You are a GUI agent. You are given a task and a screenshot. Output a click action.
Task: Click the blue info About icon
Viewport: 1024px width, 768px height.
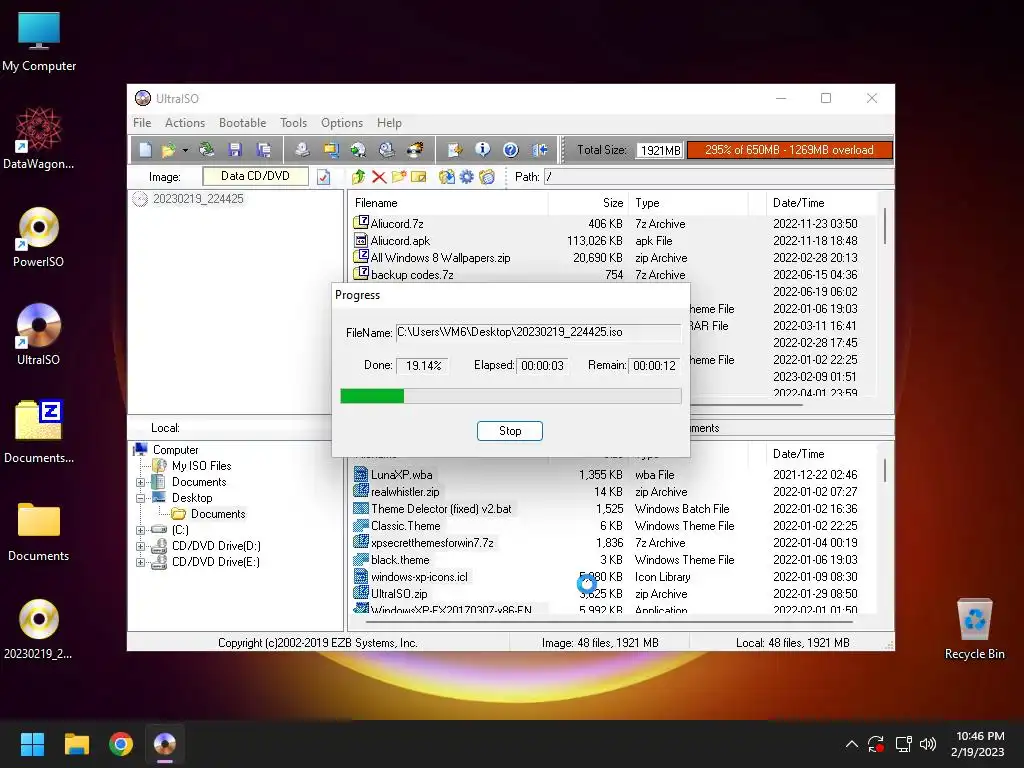(483, 150)
